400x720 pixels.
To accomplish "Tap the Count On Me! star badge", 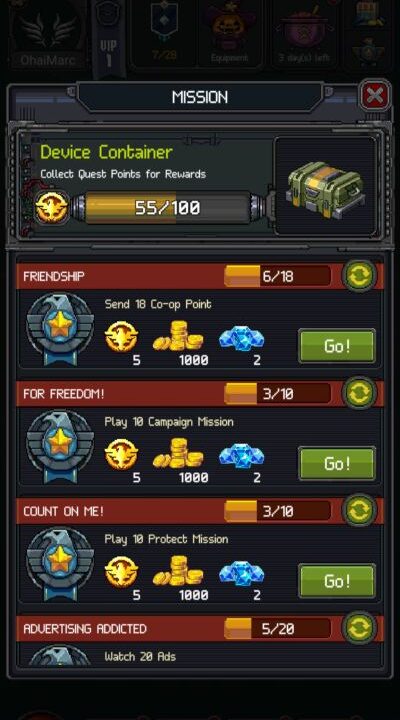I will 60,564.
